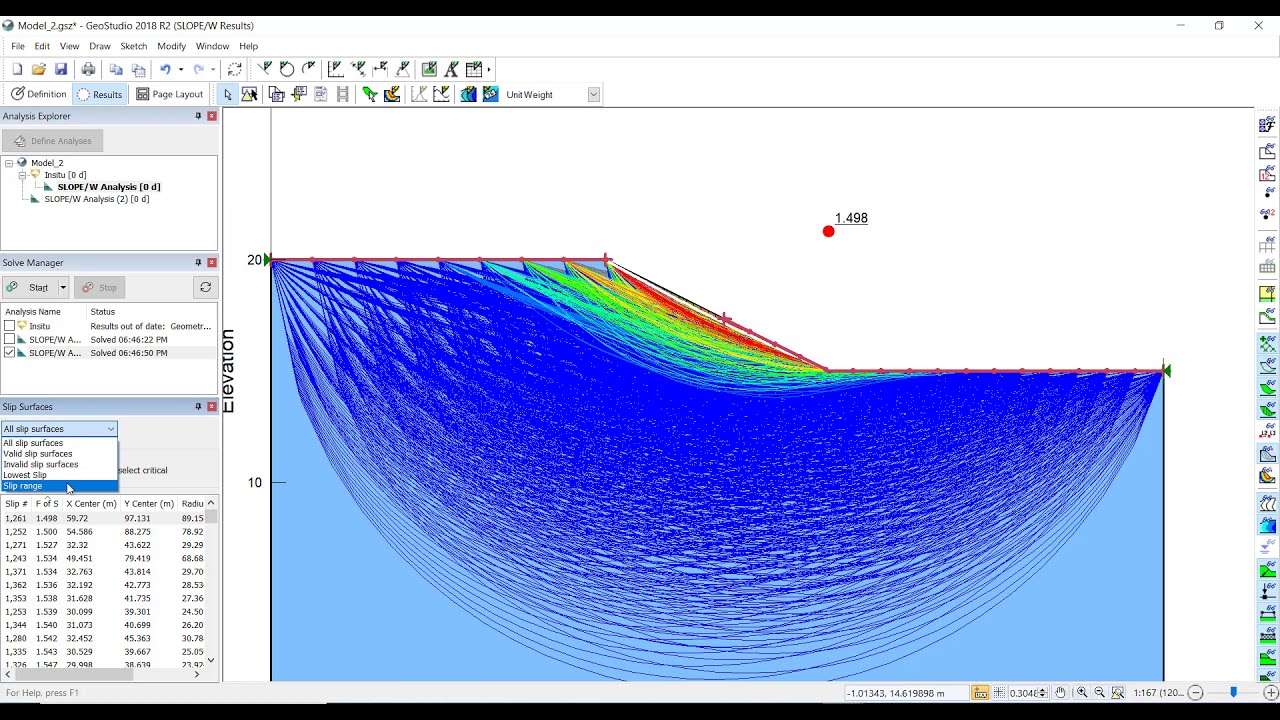Open the Sketch menu
Viewport: 1280px width, 720px height.
[x=134, y=46]
